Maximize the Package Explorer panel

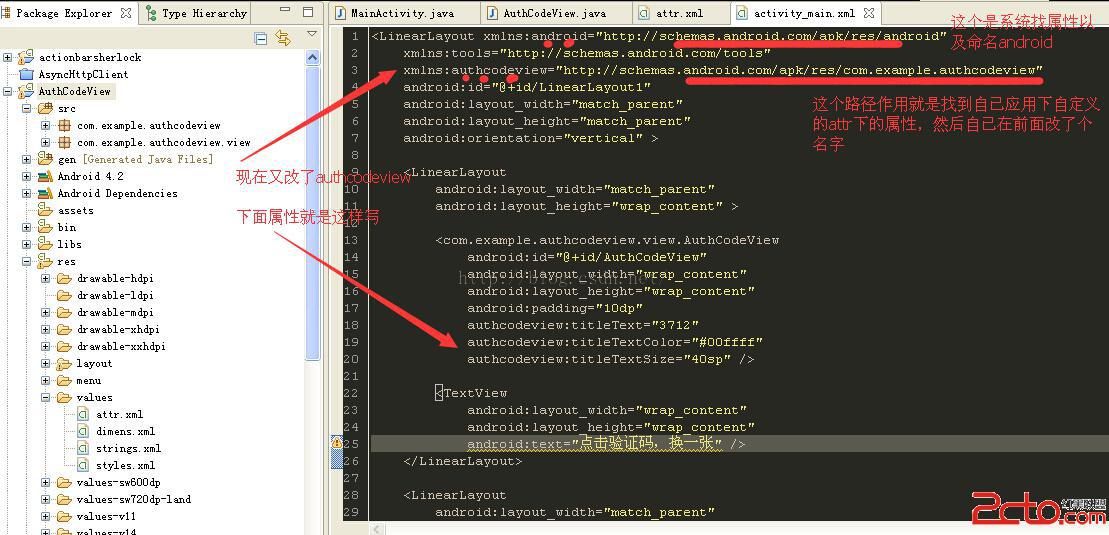point(308,12)
